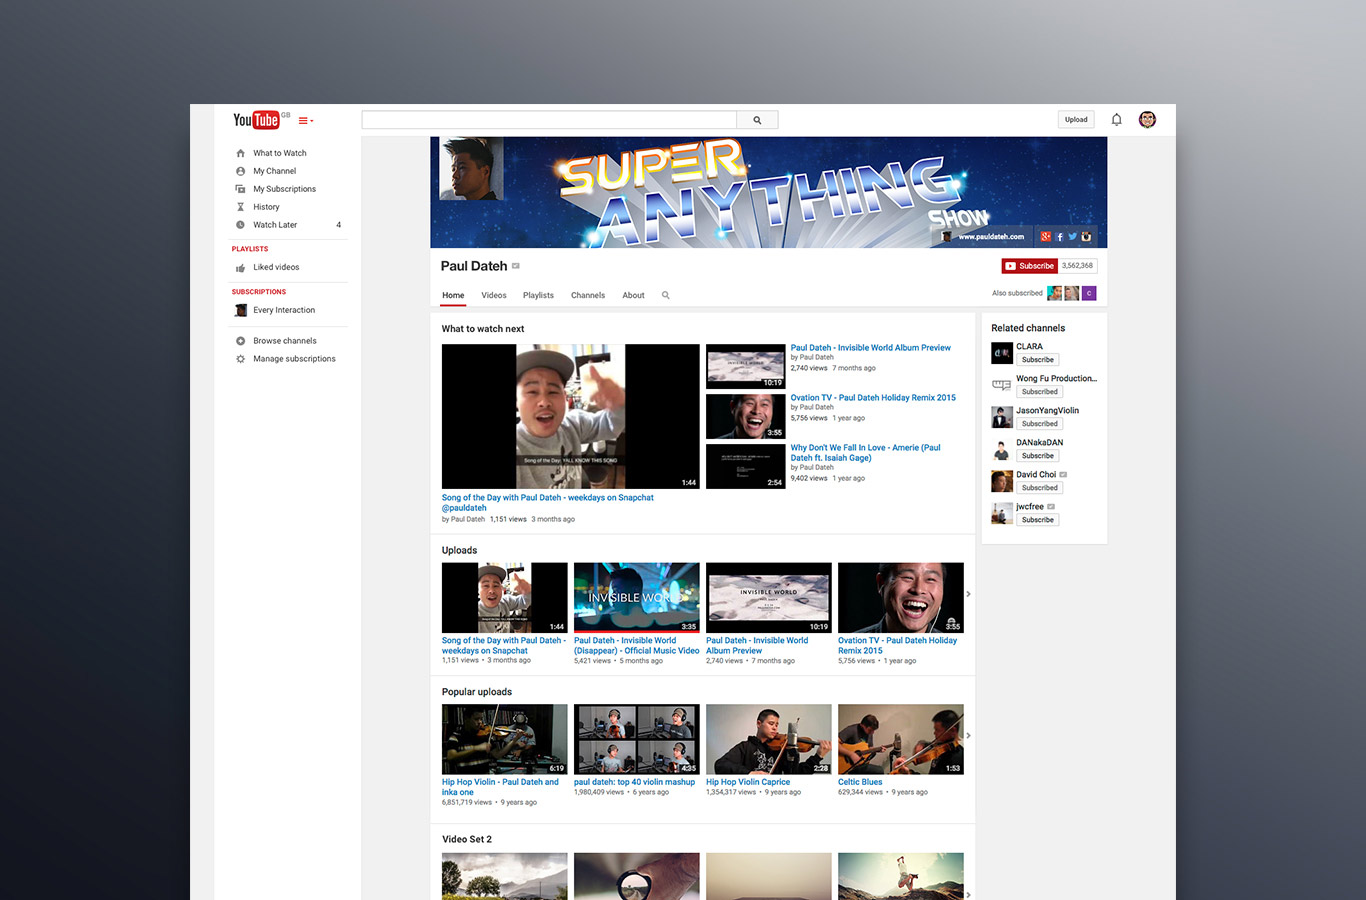Open Celtic Blues video title
The image size is (1366, 900).
(860, 782)
